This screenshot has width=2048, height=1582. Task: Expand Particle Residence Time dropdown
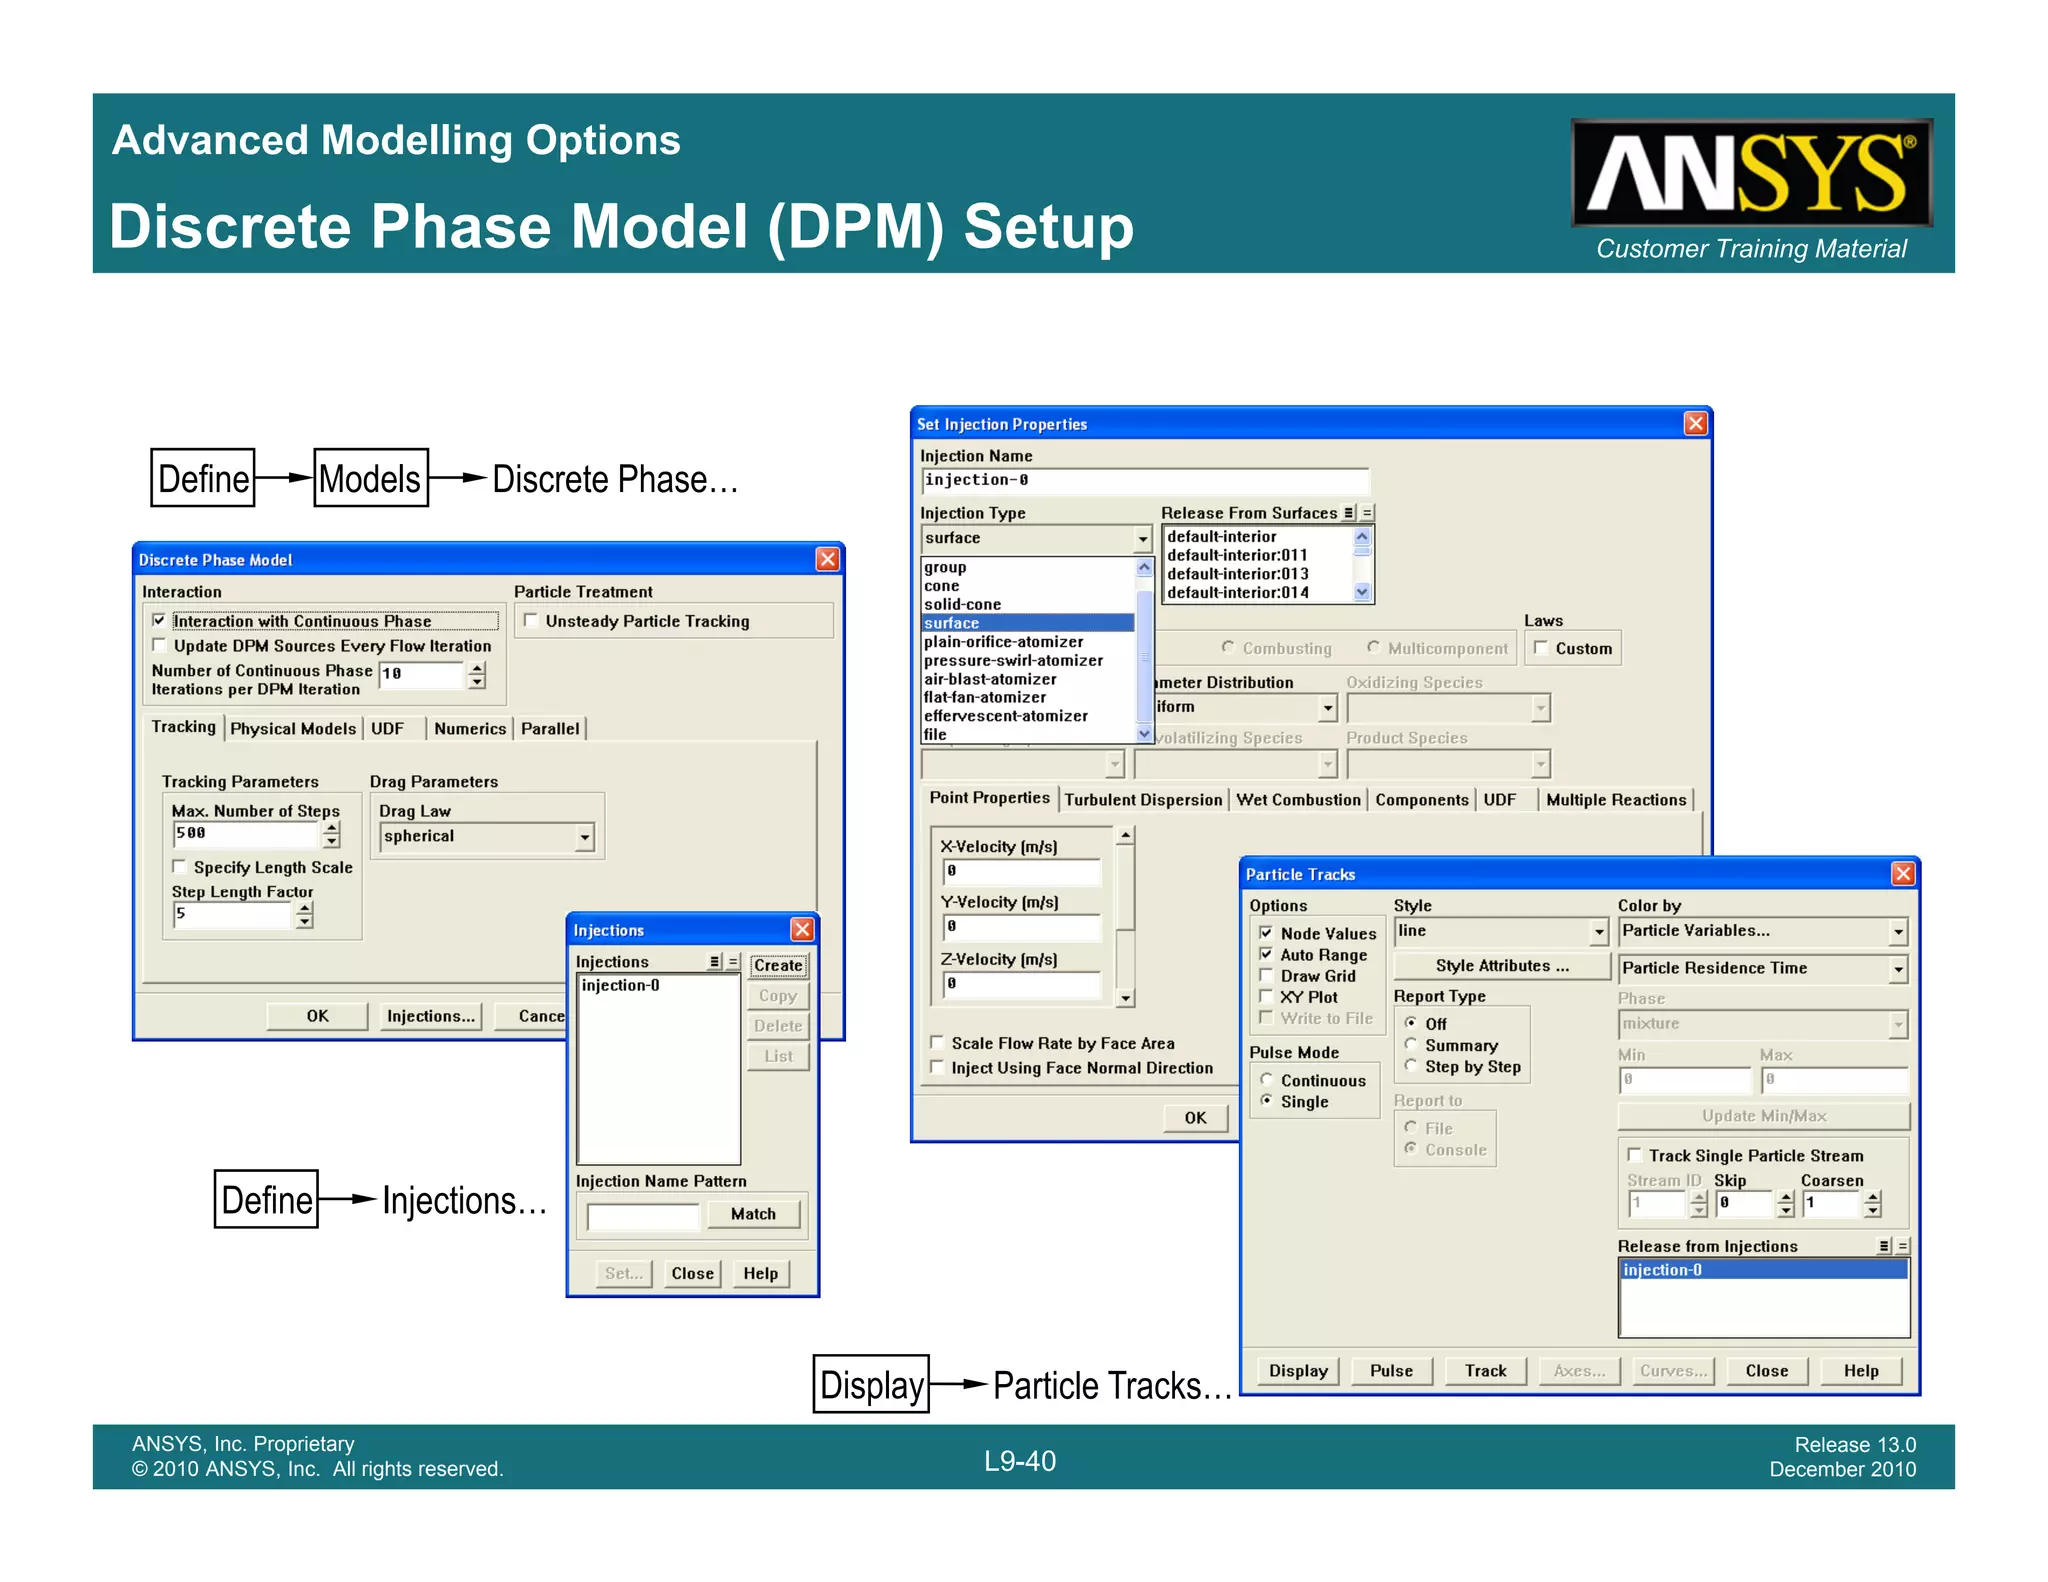tap(1898, 969)
